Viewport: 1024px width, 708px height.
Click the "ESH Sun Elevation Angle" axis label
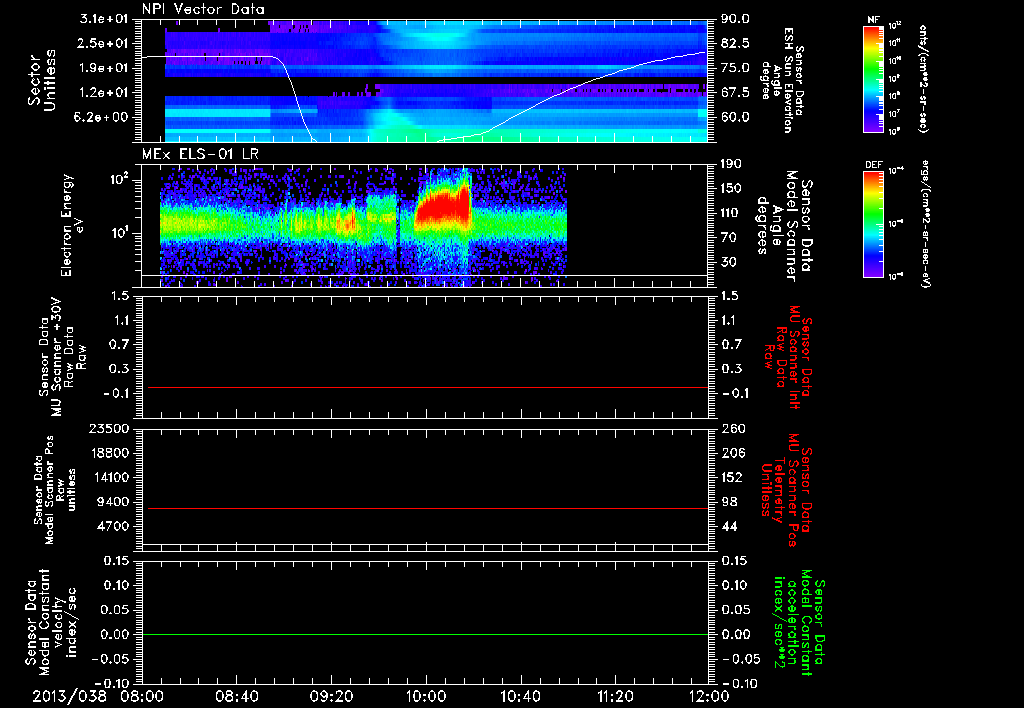tap(784, 80)
